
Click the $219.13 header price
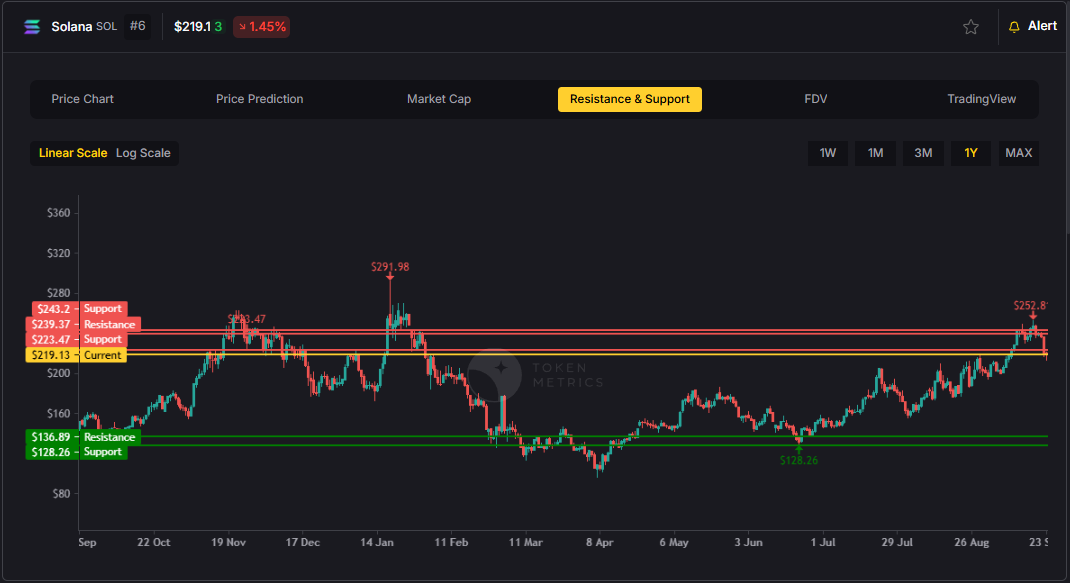[x=198, y=27]
